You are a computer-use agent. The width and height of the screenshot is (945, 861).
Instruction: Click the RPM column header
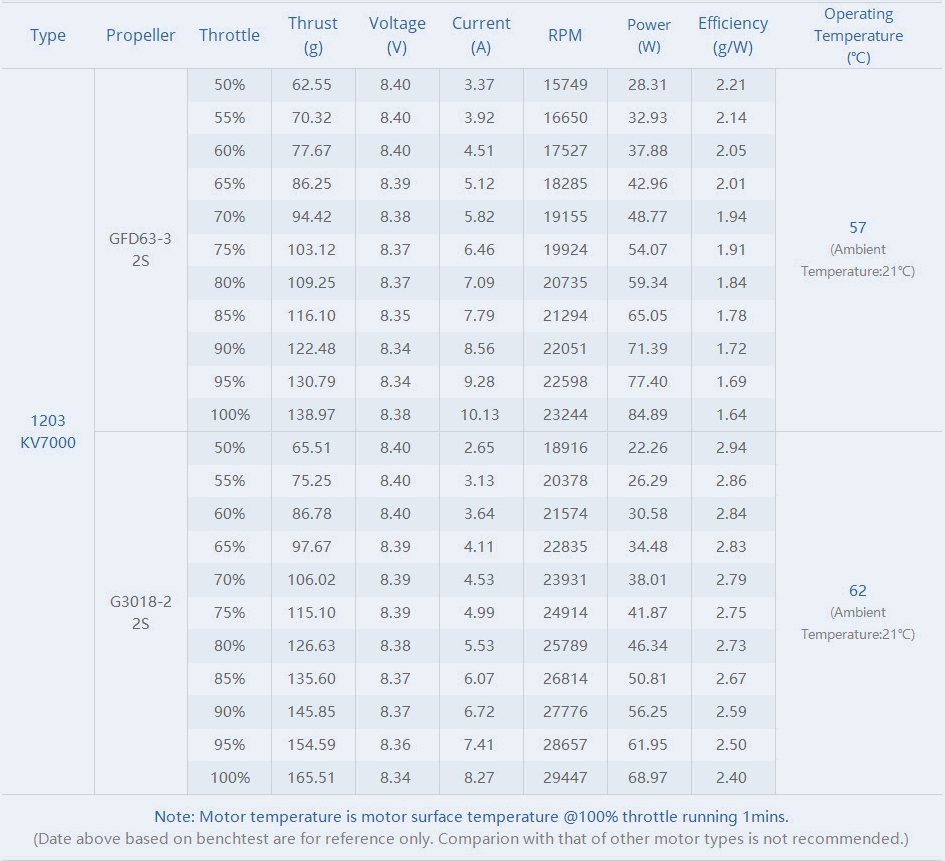565,35
